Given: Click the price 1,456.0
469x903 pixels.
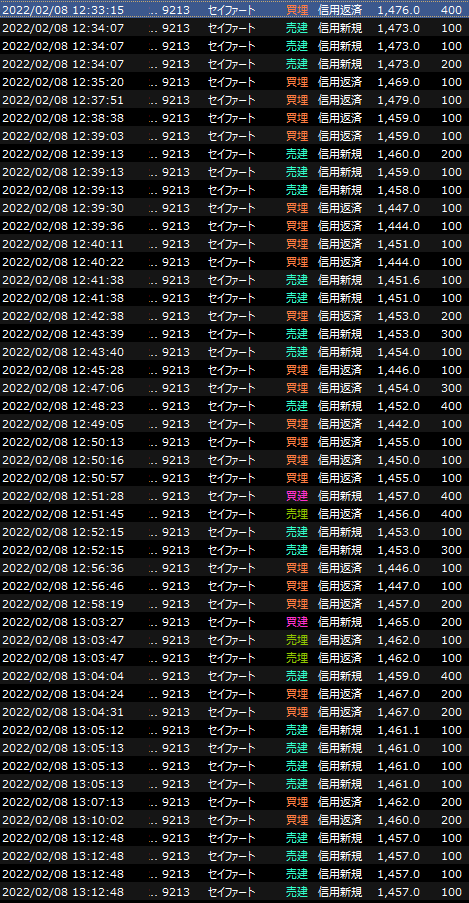Looking at the screenshot, I should tap(399, 514).
